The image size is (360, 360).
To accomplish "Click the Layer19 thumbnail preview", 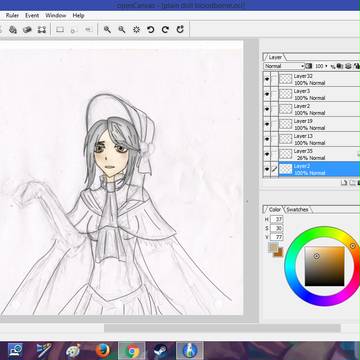I will tap(285, 124).
